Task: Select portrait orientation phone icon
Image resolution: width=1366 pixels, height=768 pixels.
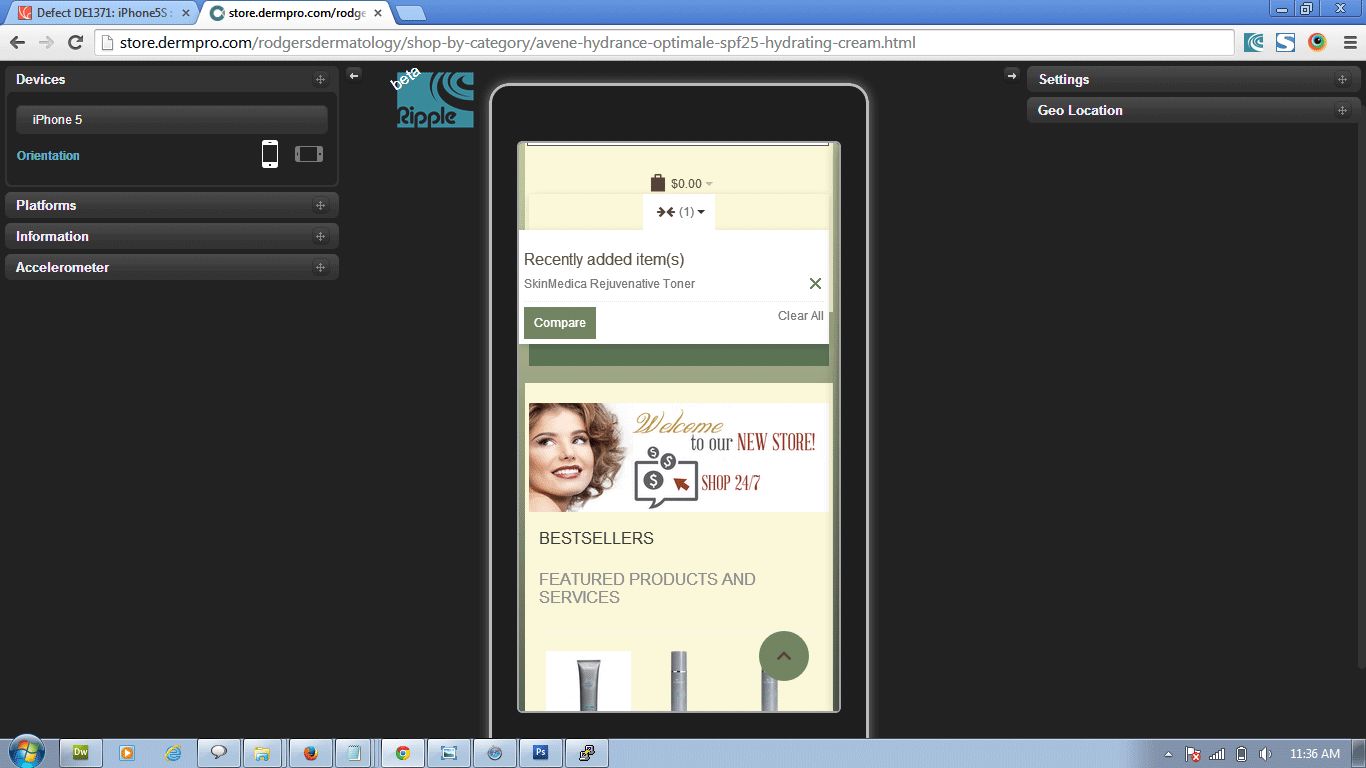Action: click(x=270, y=154)
